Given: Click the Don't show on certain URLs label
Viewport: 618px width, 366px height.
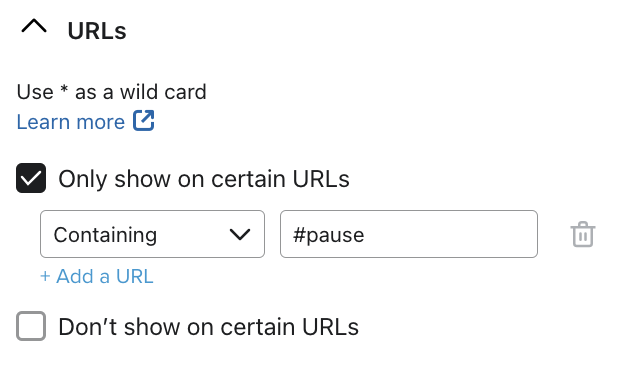Looking at the screenshot, I should point(208,327).
